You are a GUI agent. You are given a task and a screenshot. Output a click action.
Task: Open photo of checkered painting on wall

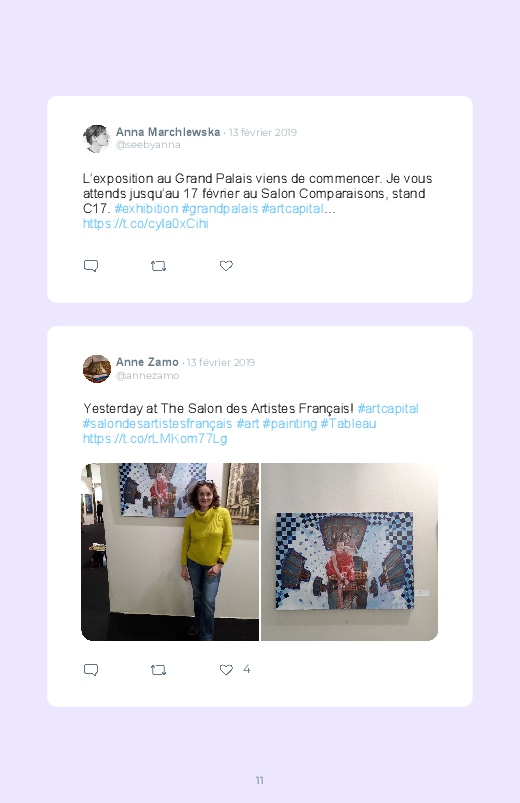[x=349, y=552]
